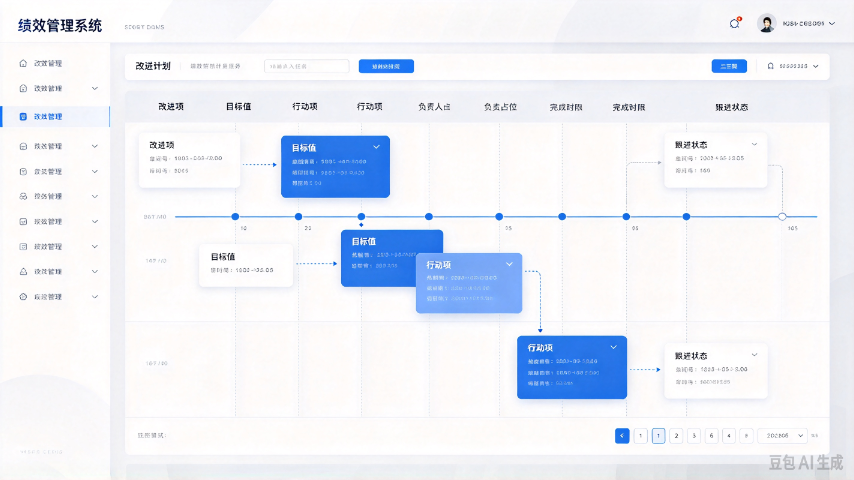The height and width of the screenshot is (480, 854).
Task: Click the blue button beside the search field
Action: click(x=386, y=66)
